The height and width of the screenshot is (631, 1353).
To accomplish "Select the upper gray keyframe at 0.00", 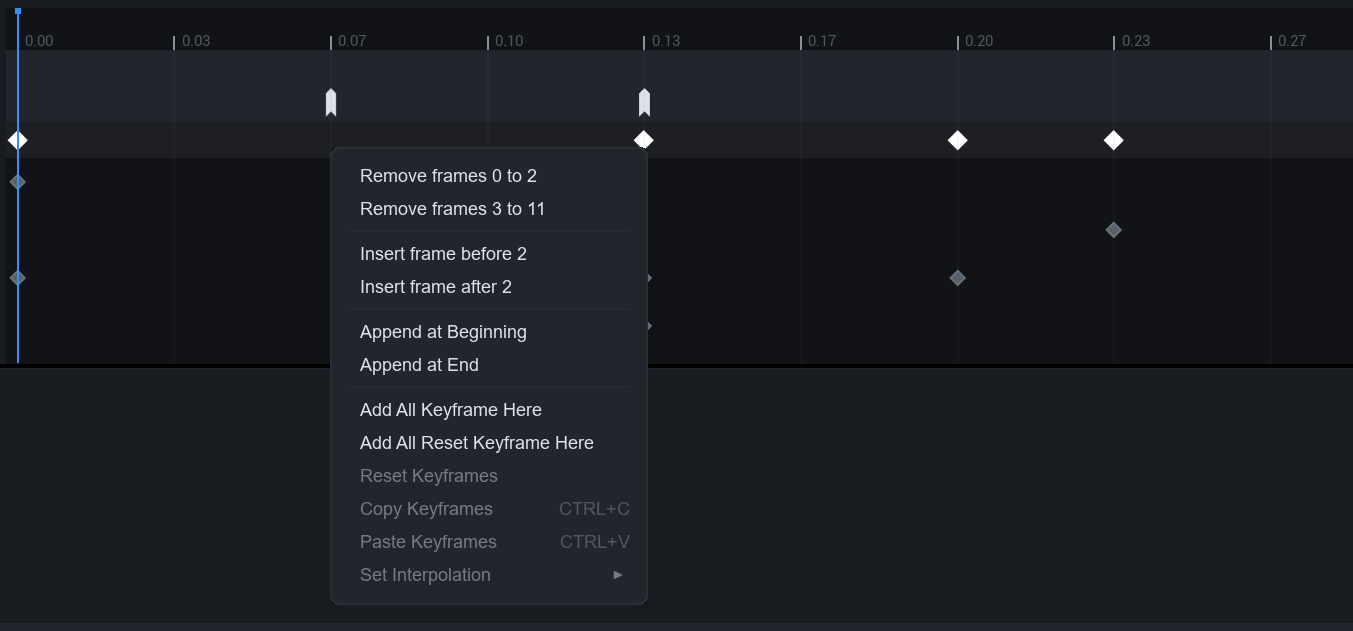I will tap(18, 182).
